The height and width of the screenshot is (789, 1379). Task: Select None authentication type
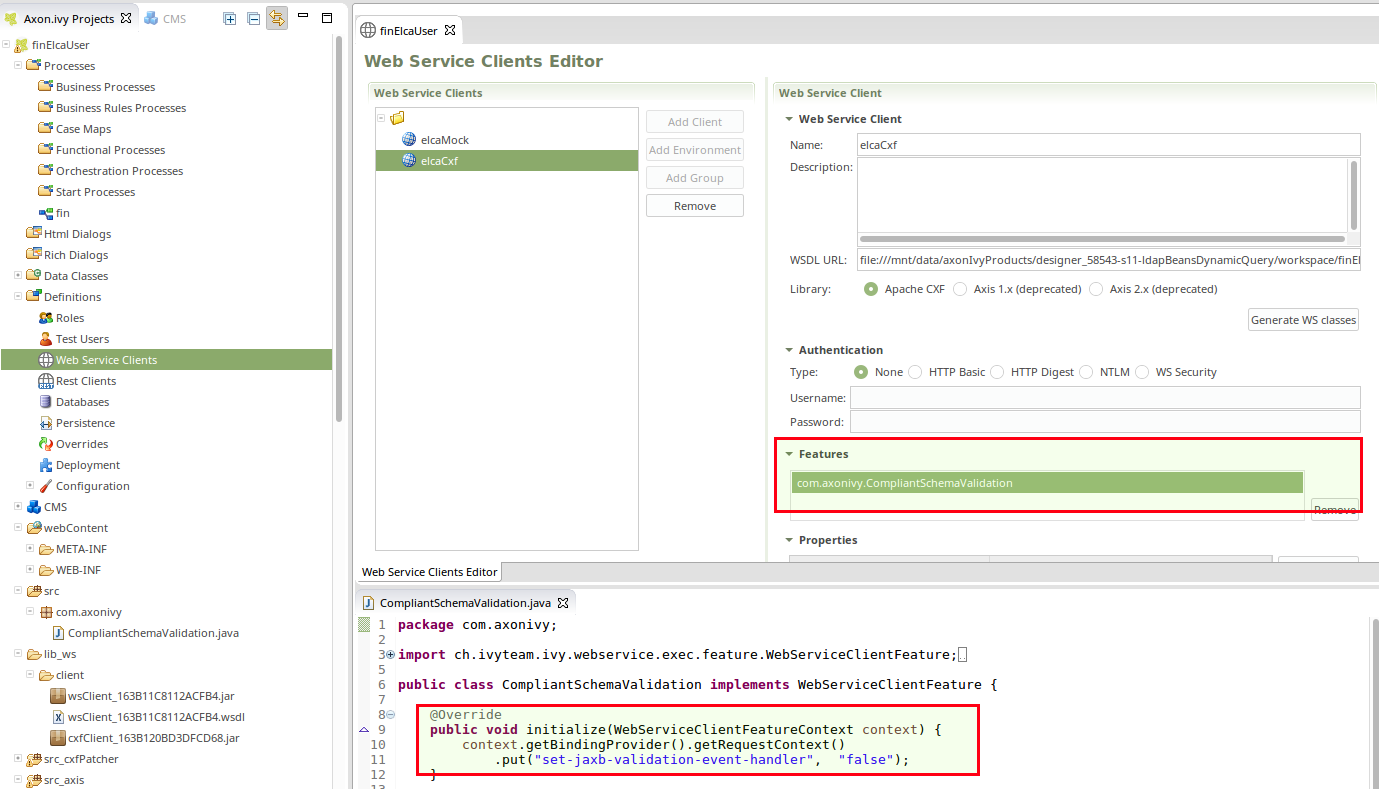[861, 372]
